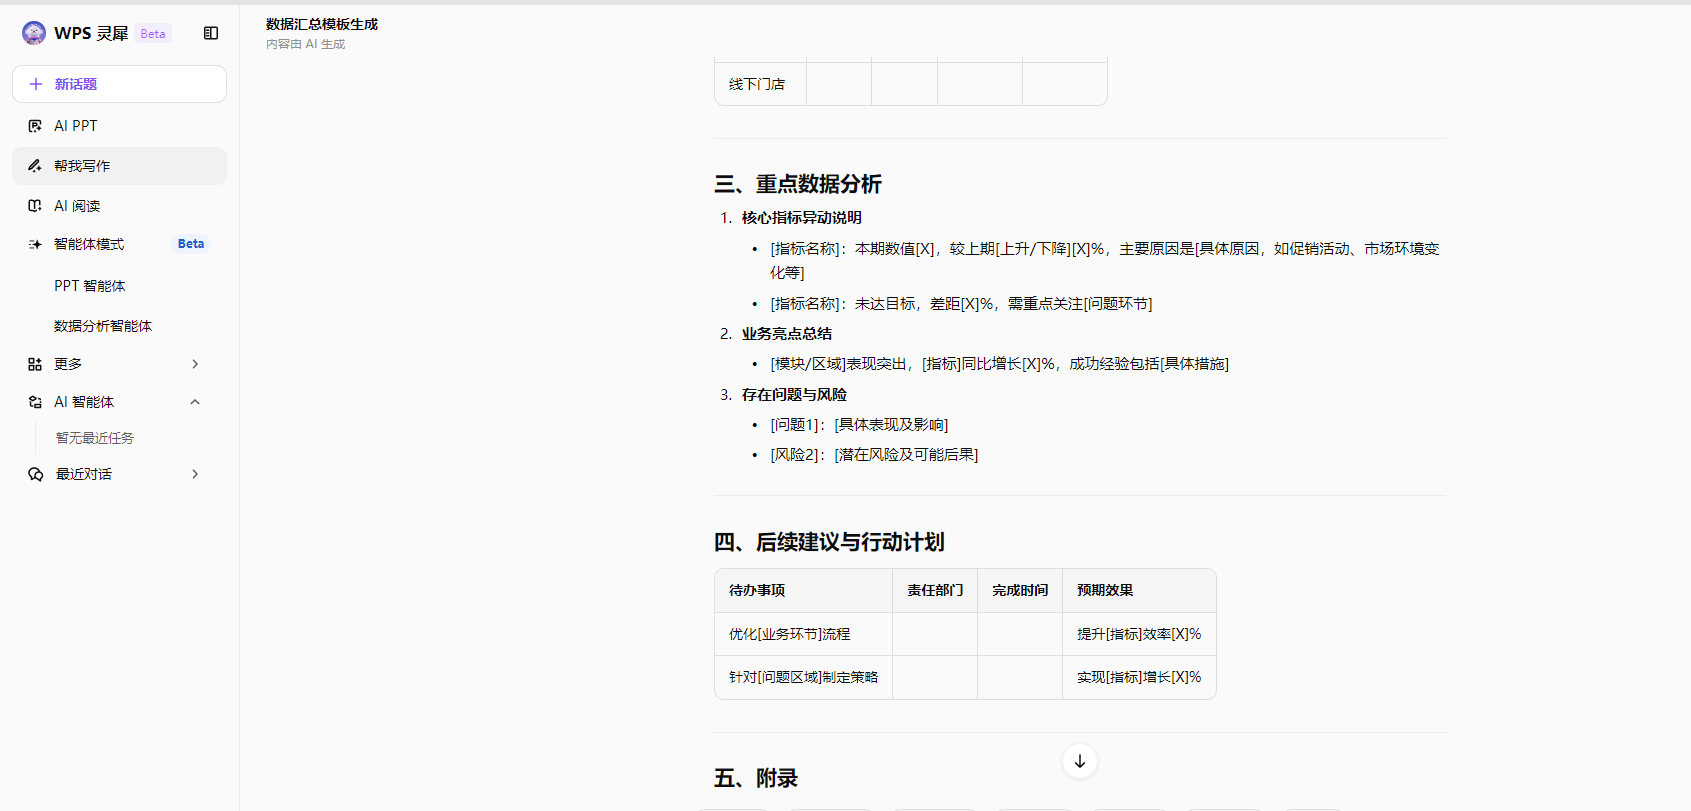Viewport: 1691px width, 811px height.
Task: Expand the 更多 section chevron
Action: click(x=195, y=364)
